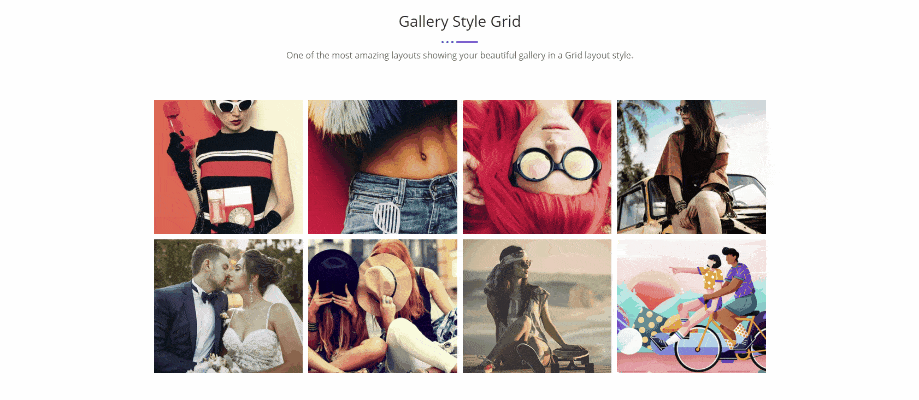919x400 pixels.
Task: Open the photo of woman sitting on car
Action: coord(692,167)
